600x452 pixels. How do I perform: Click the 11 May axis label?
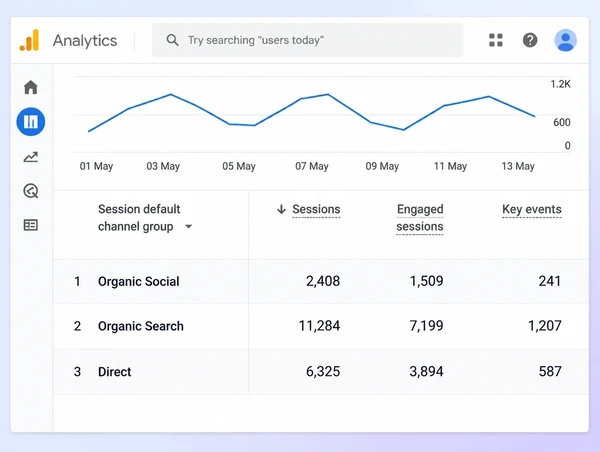click(x=450, y=166)
